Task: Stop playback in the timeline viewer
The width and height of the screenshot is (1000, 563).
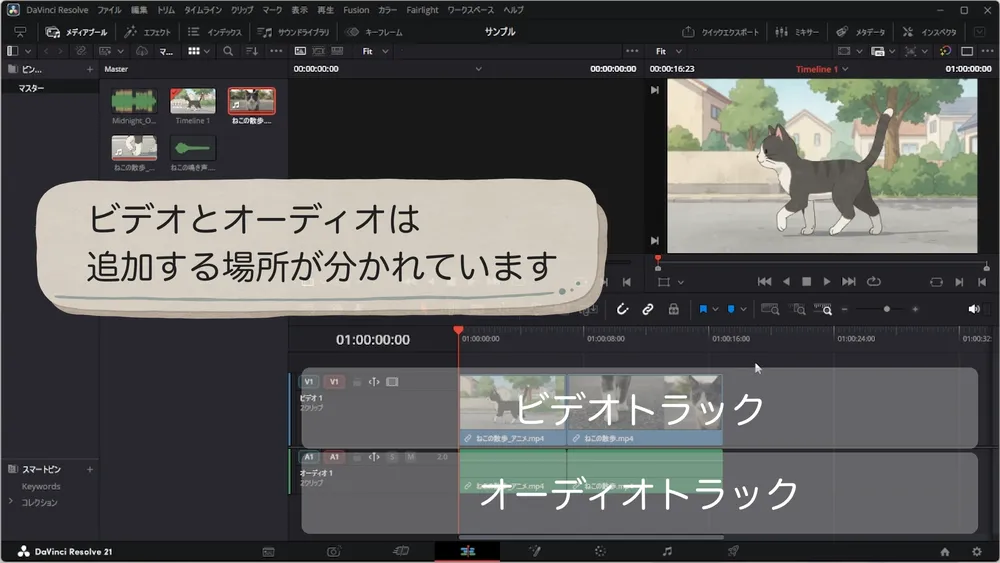Action: click(x=806, y=281)
